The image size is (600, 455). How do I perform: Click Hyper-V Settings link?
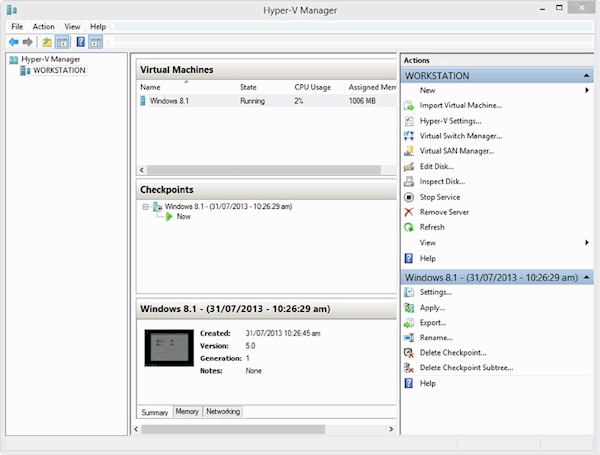pyautogui.click(x=449, y=121)
